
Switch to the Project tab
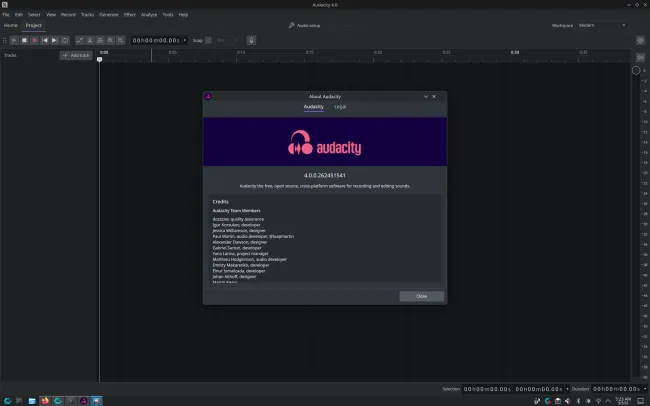click(x=34, y=25)
